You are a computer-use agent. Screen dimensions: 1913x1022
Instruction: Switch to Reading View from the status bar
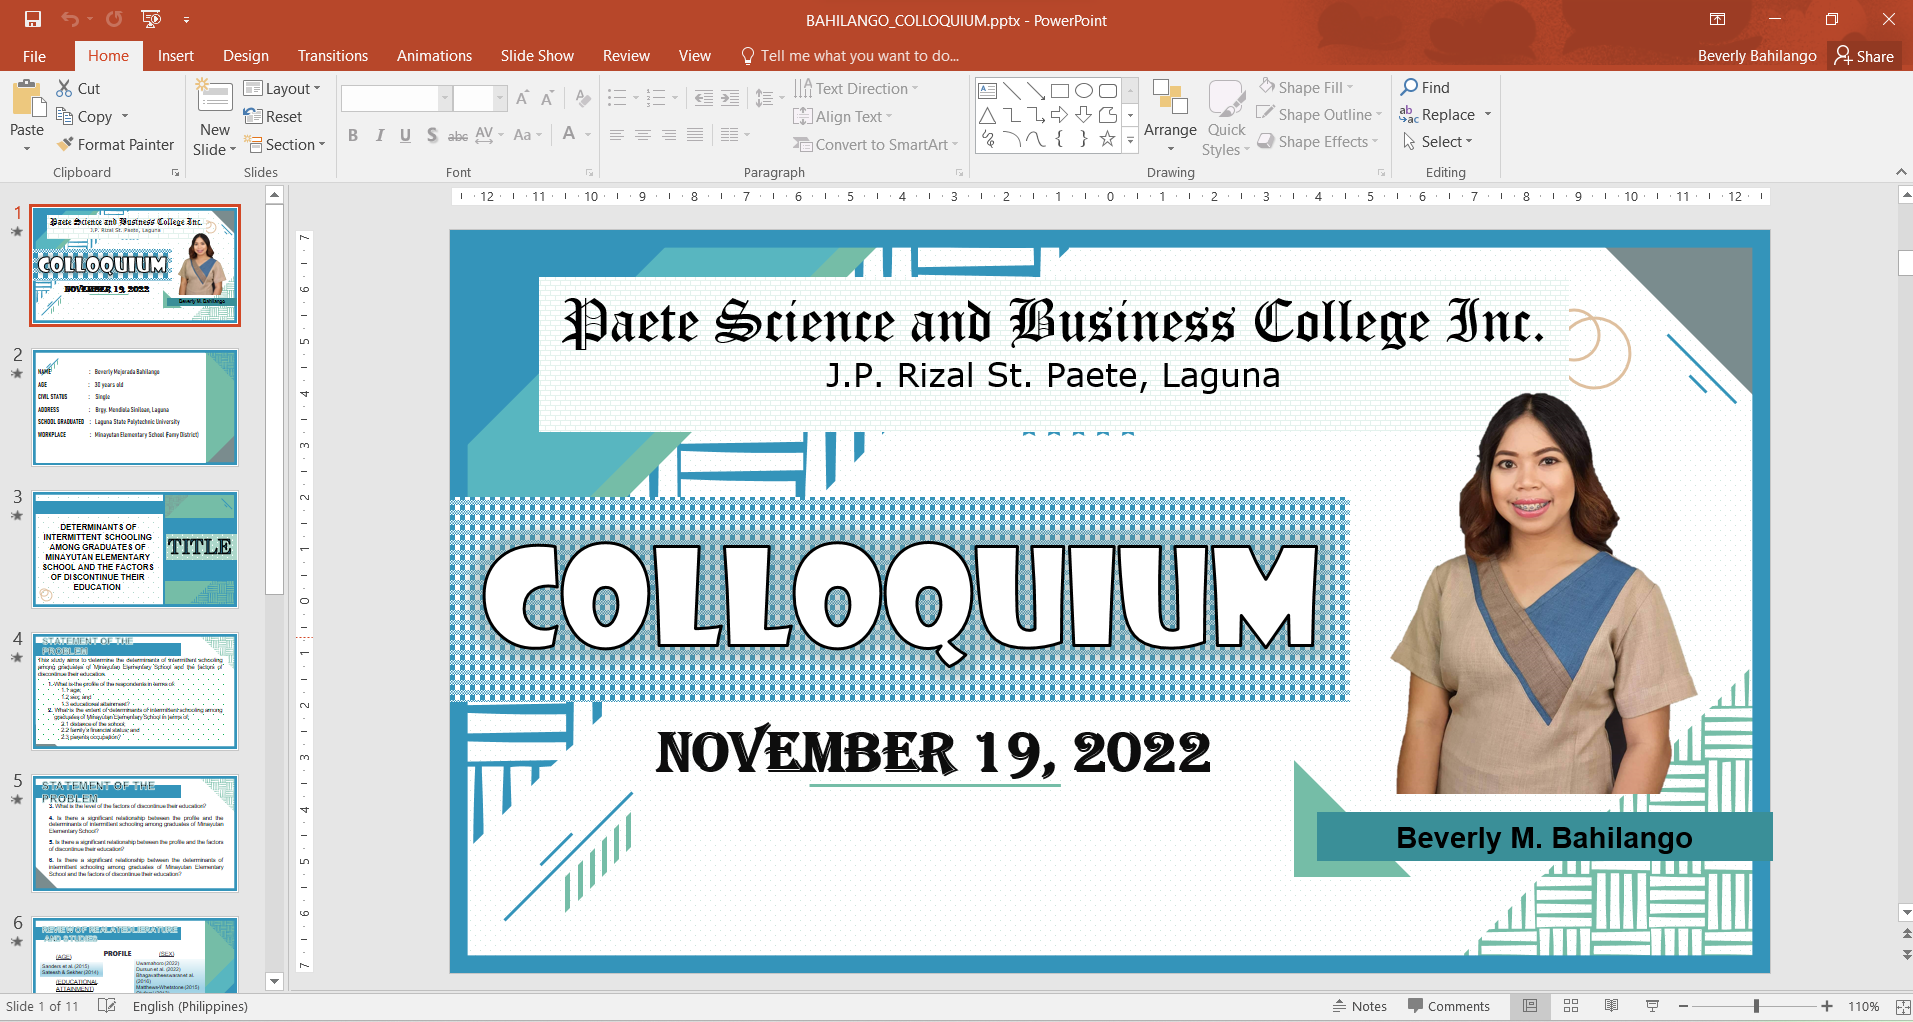tap(1611, 1006)
